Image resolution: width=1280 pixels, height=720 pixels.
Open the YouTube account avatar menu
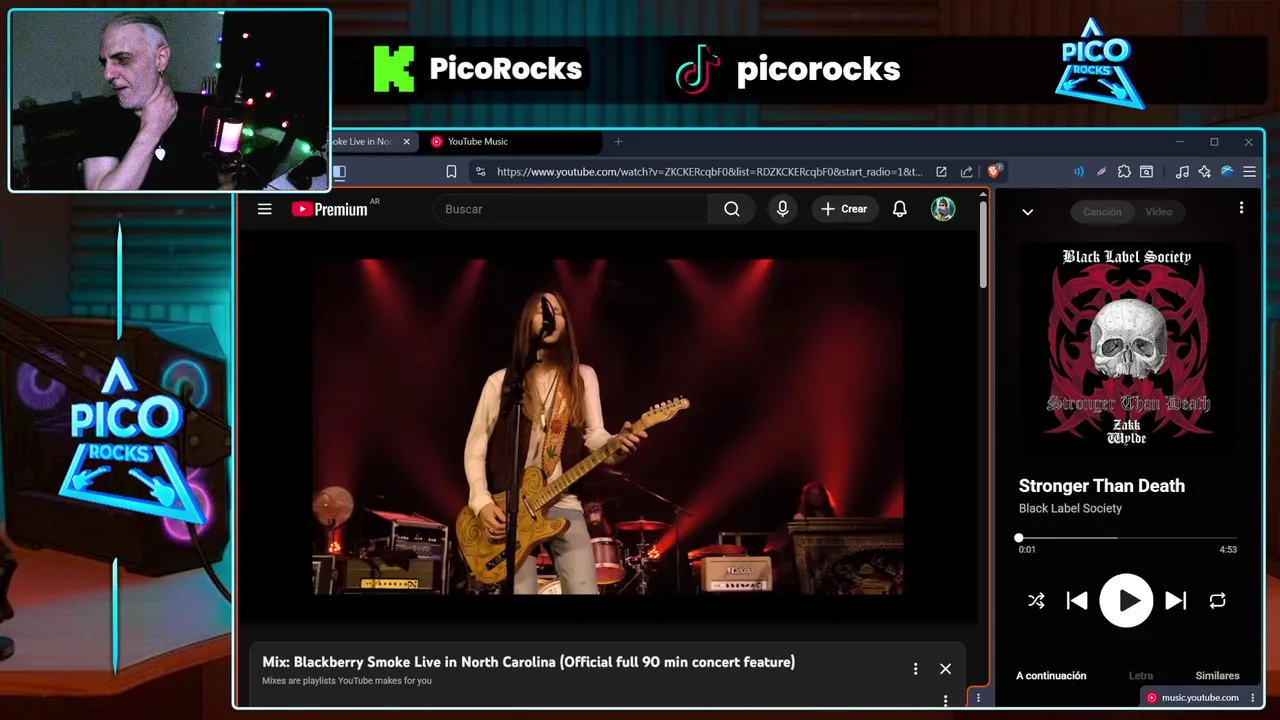click(943, 209)
